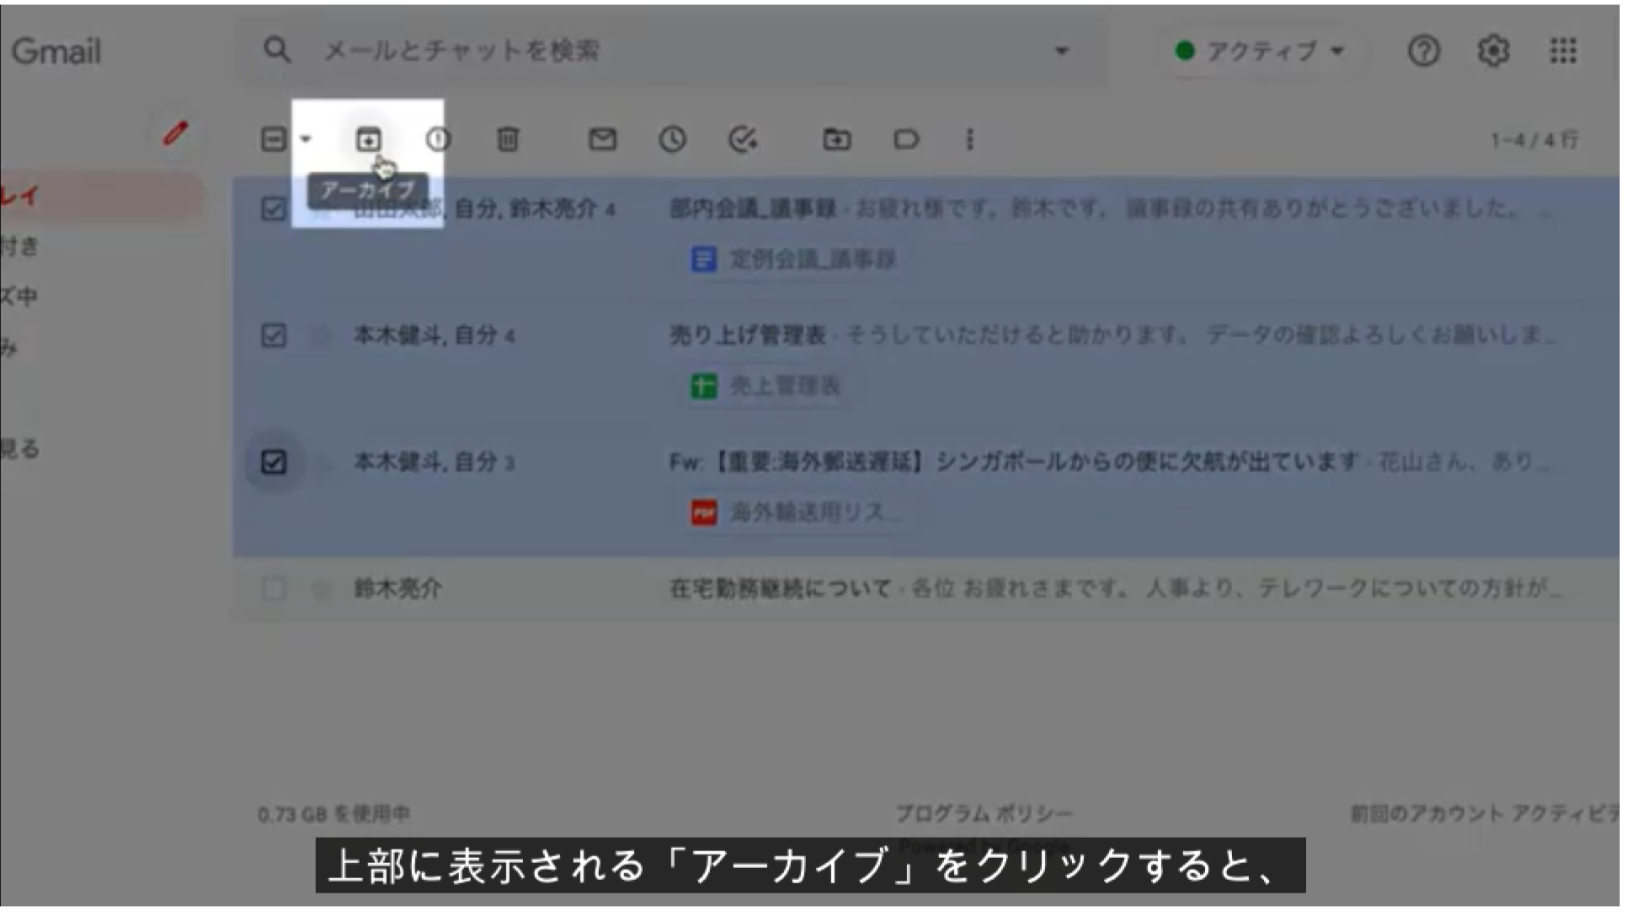Open the Labels tag icon
The height and width of the screenshot is (918, 1631).
[x=906, y=139]
